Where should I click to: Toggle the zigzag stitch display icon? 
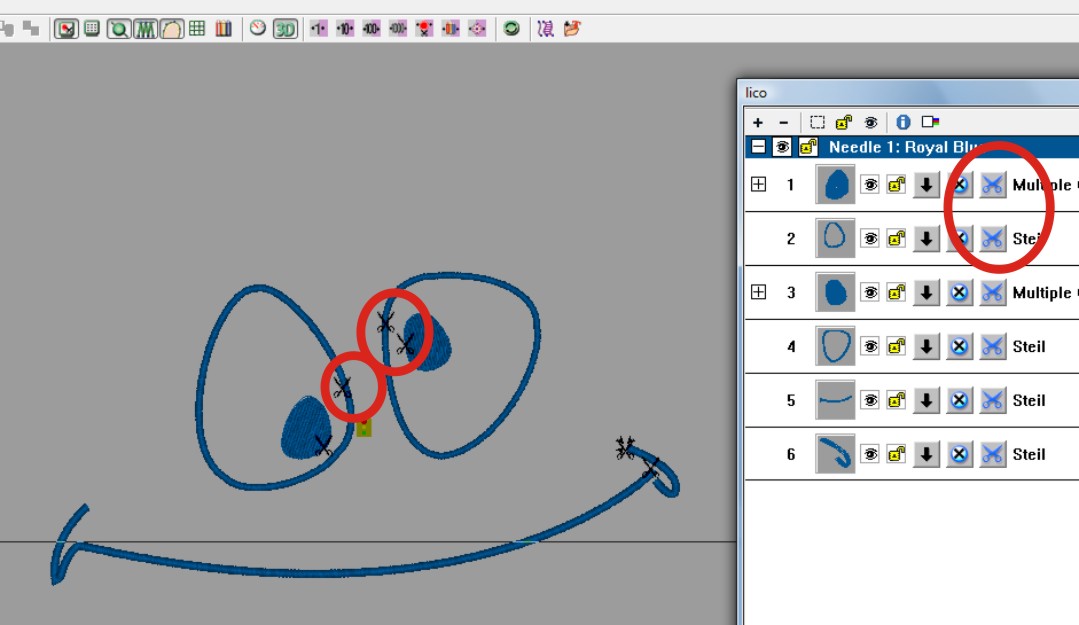[x=145, y=29]
